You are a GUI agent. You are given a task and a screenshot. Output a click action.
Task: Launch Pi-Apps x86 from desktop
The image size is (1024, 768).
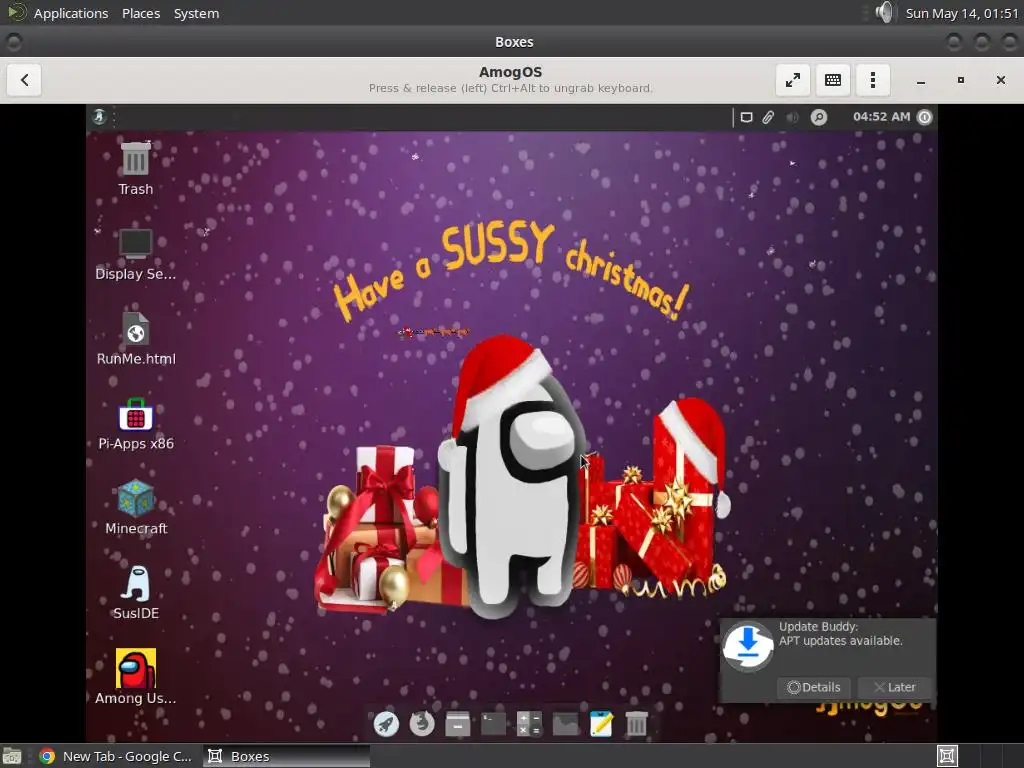(135, 424)
